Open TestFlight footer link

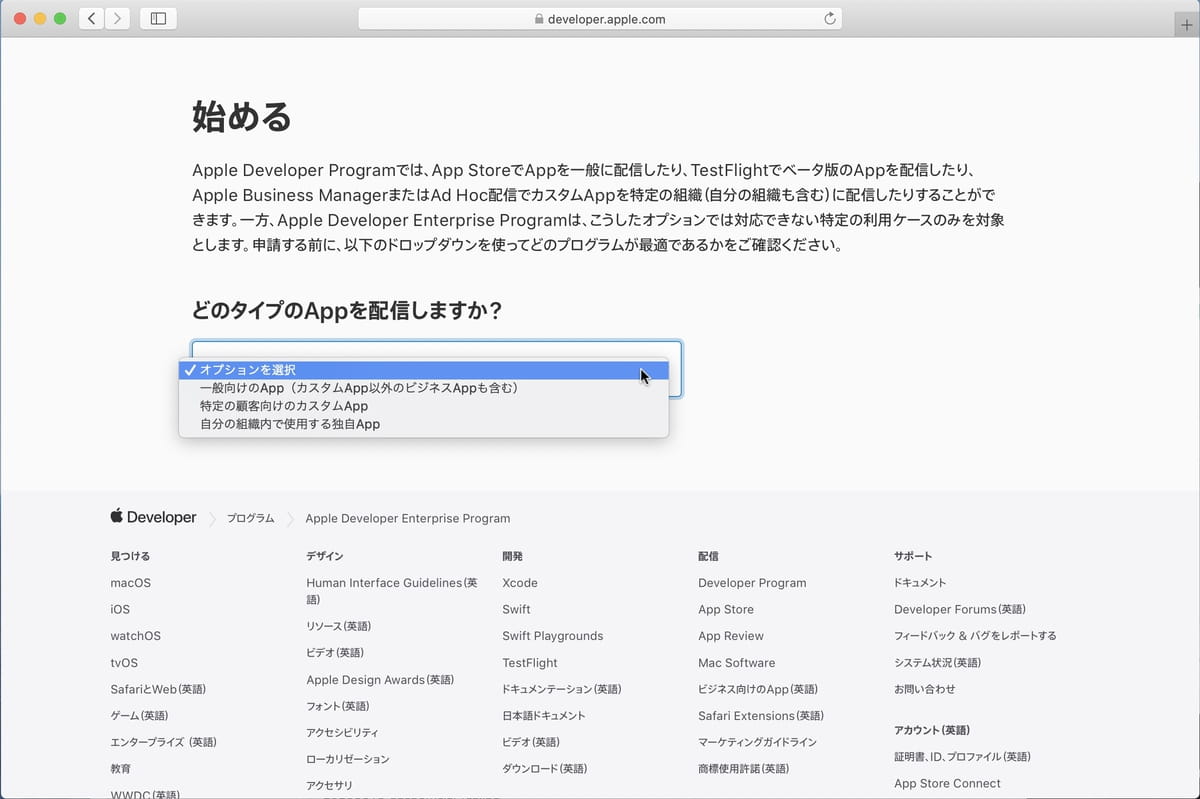pos(530,663)
